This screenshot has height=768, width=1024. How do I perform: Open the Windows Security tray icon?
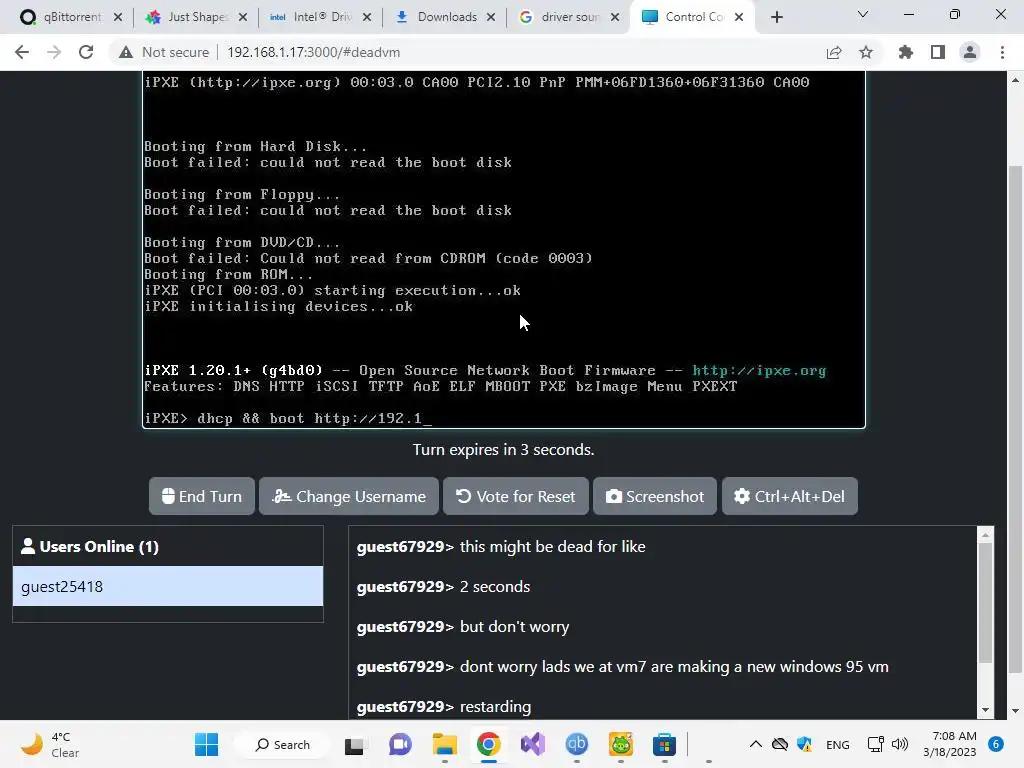[805, 744]
